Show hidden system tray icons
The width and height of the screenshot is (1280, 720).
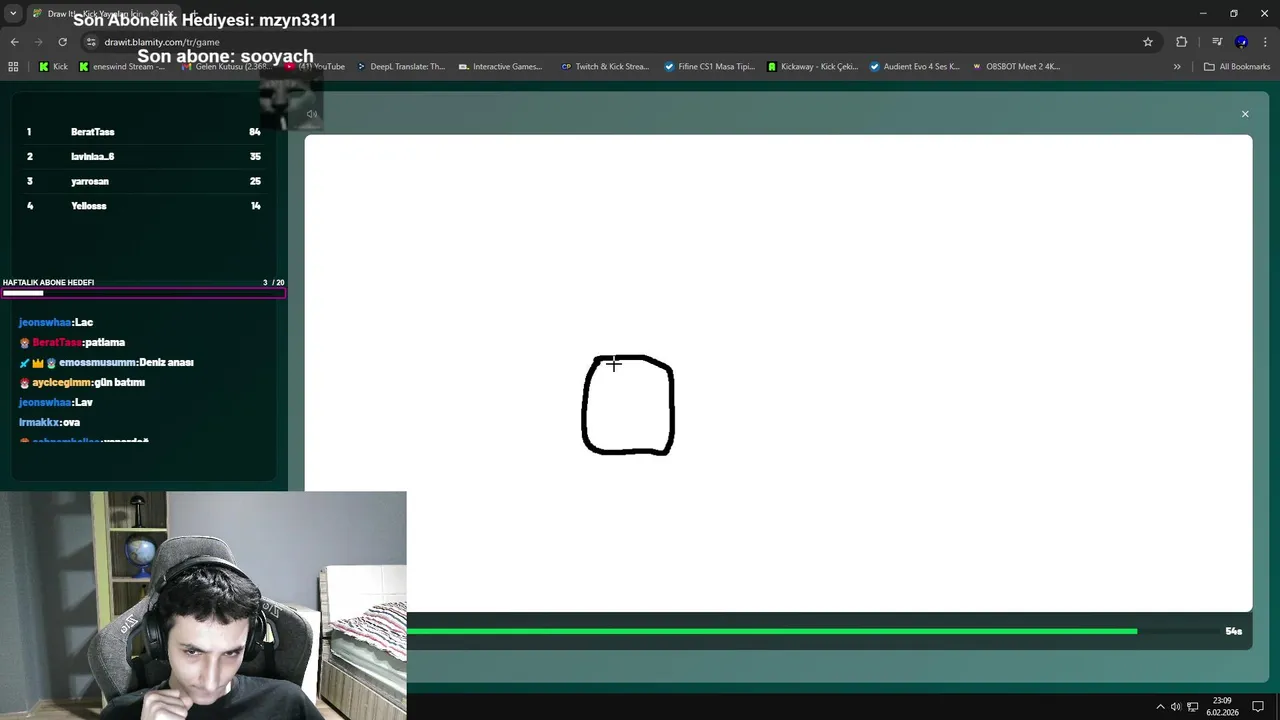point(1160,707)
